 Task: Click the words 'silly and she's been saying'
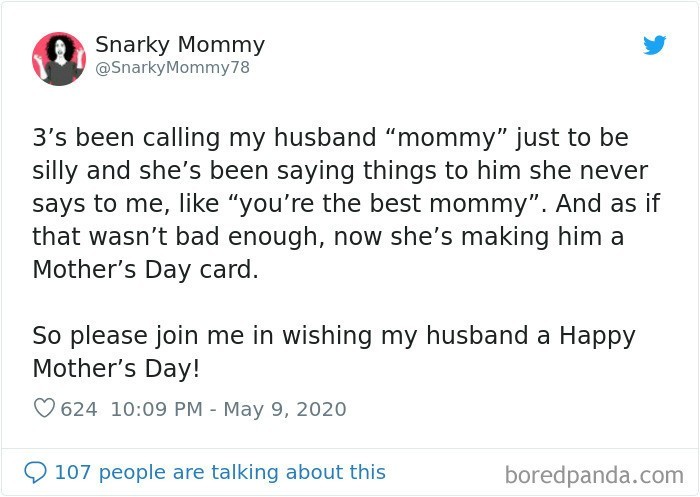point(193,171)
